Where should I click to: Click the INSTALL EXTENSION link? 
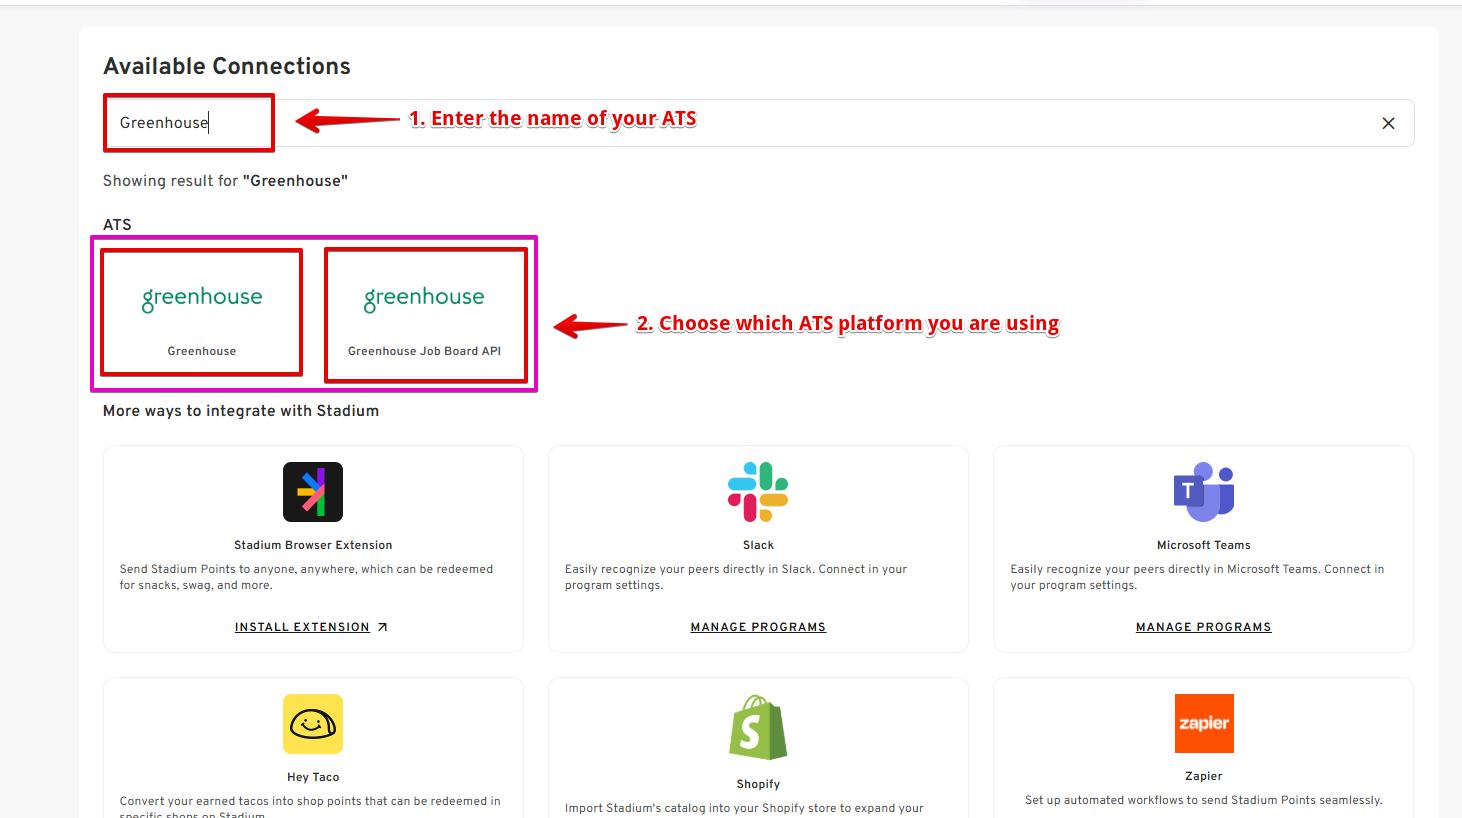302,627
